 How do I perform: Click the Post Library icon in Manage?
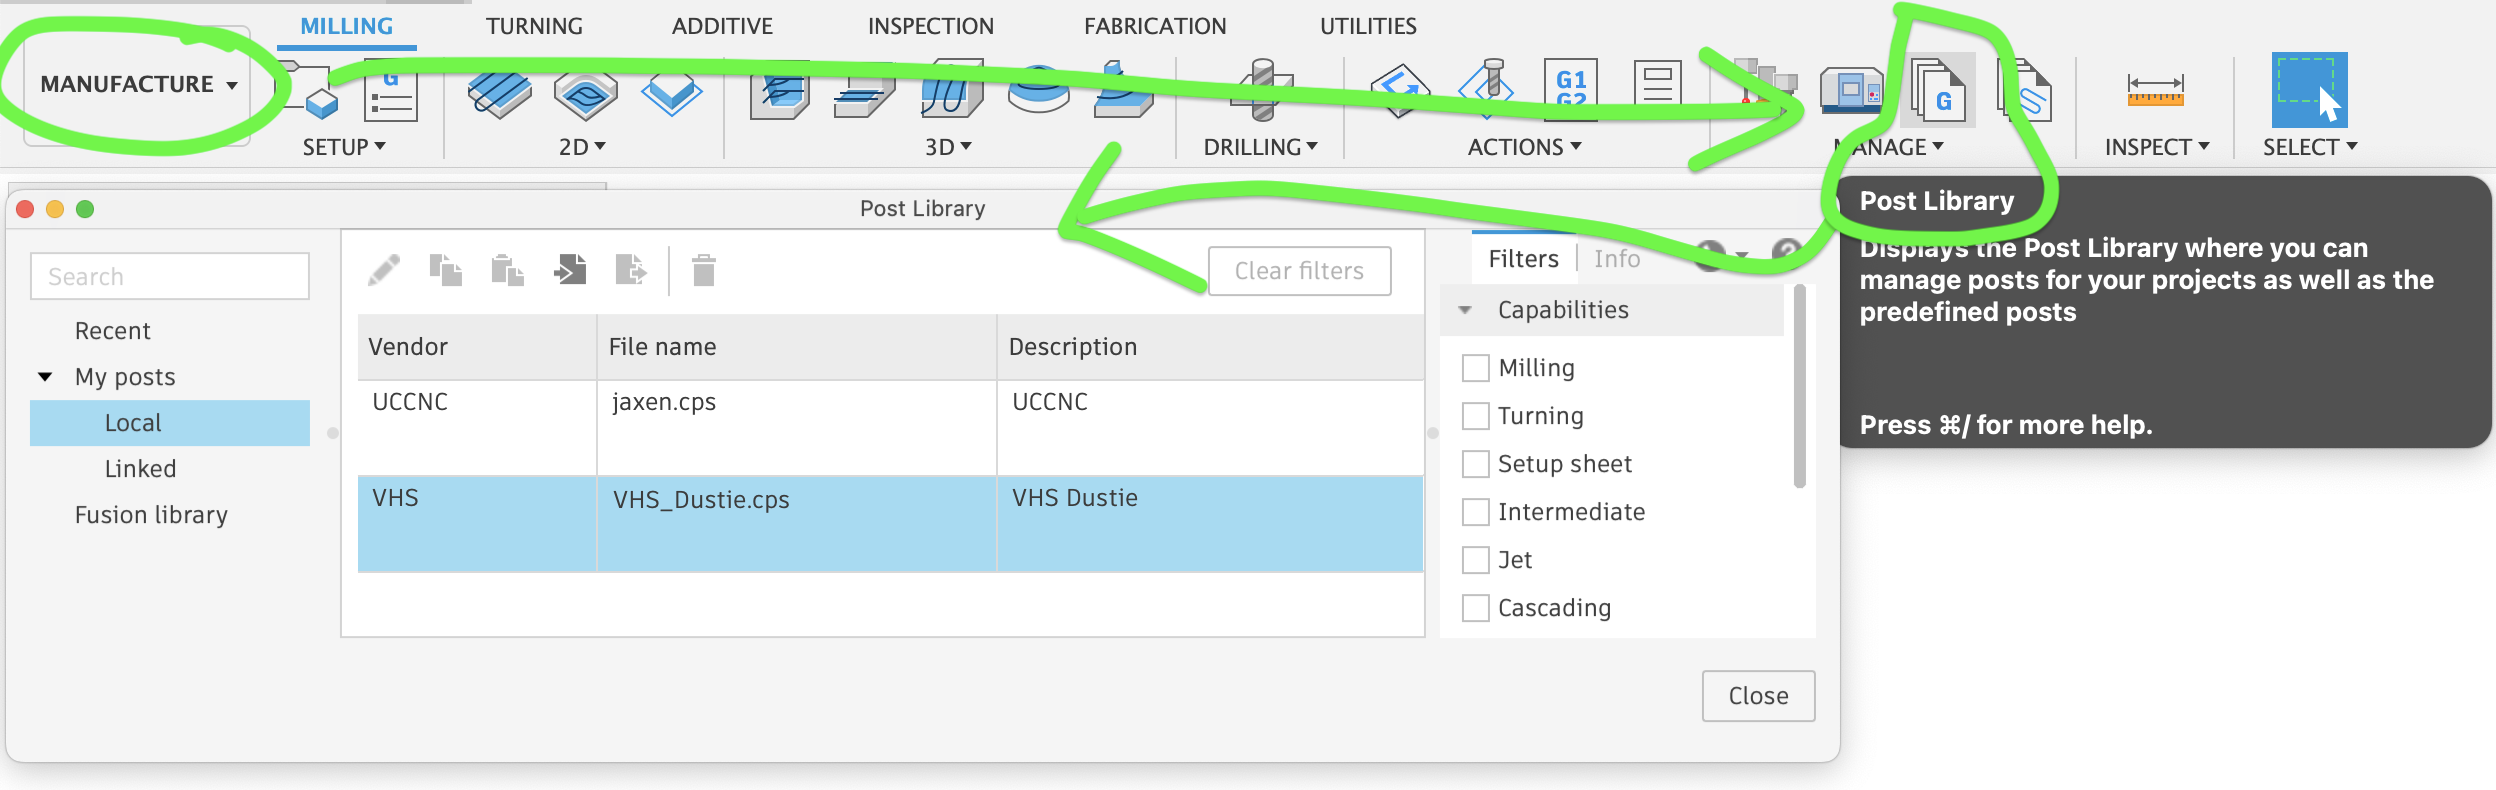pyautogui.click(x=1940, y=90)
